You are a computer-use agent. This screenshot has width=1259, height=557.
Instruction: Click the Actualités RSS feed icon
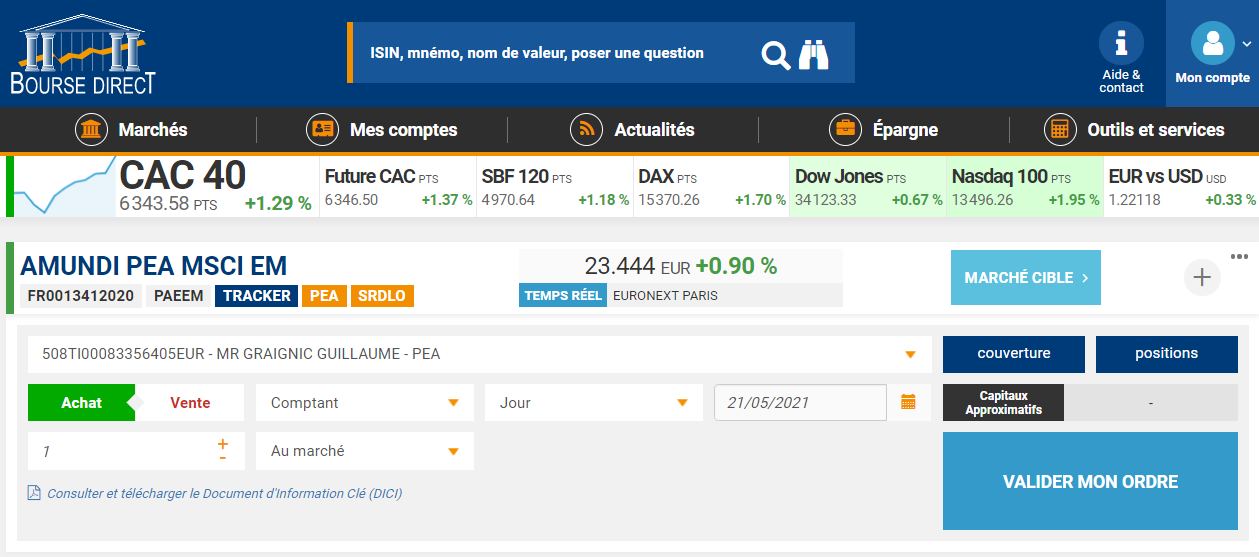[x=586, y=130]
